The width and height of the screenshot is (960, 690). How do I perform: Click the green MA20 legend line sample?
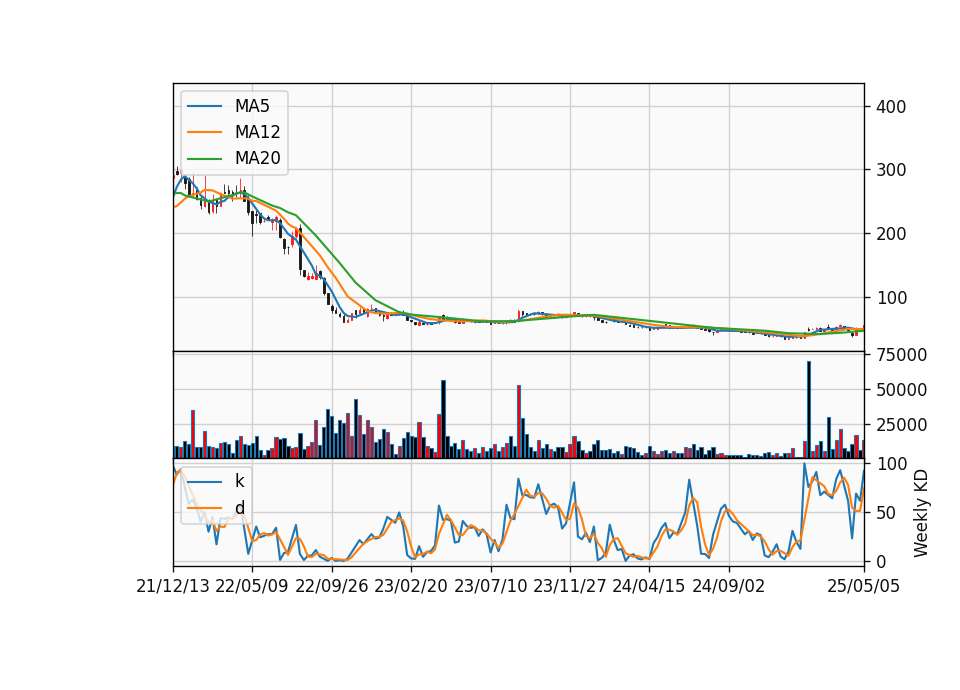coord(204,159)
